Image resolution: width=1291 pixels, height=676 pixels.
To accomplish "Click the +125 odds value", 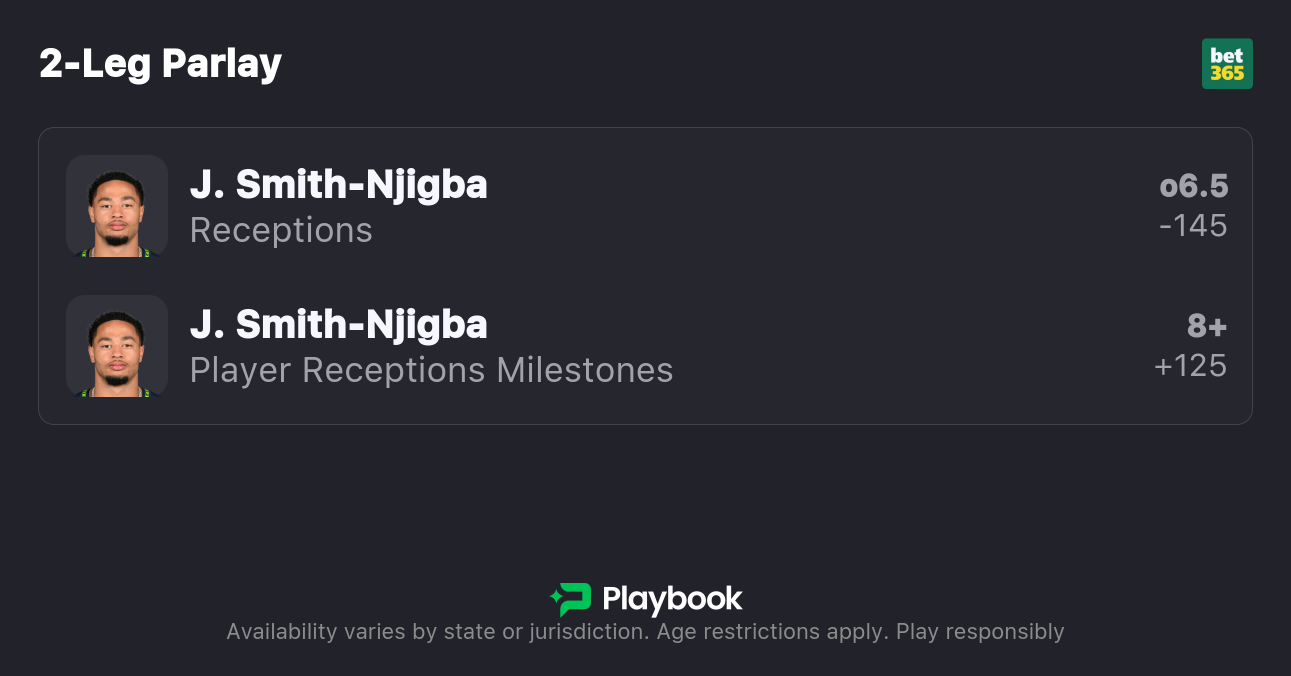I will [x=1190, y=366].
